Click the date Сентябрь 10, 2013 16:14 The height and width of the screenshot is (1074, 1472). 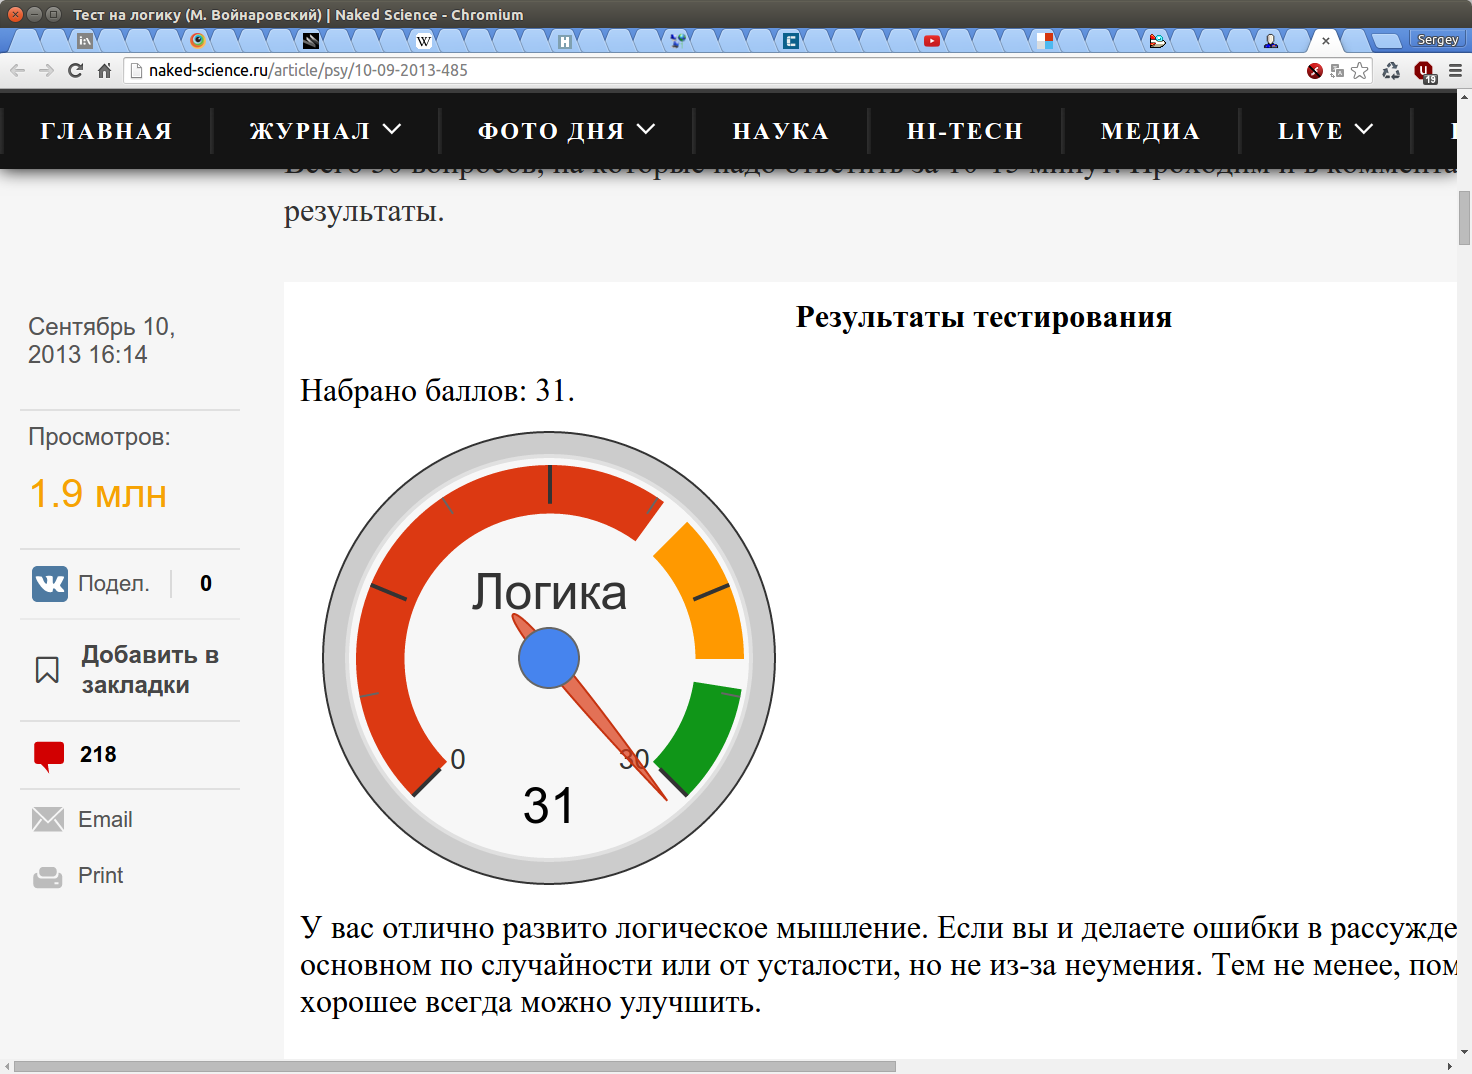[101, 341]
